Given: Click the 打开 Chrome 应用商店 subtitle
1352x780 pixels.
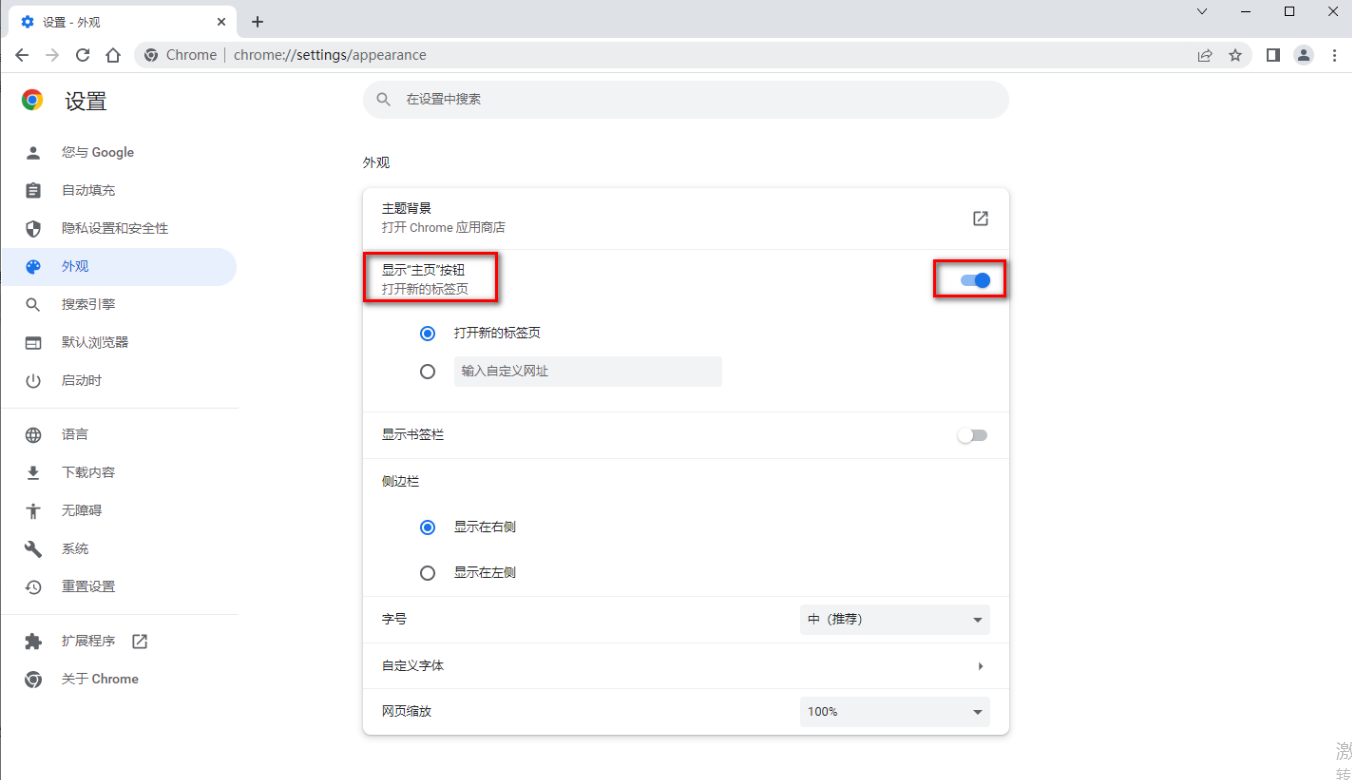Looking at the screenshot, I should [x=443, y=227].
